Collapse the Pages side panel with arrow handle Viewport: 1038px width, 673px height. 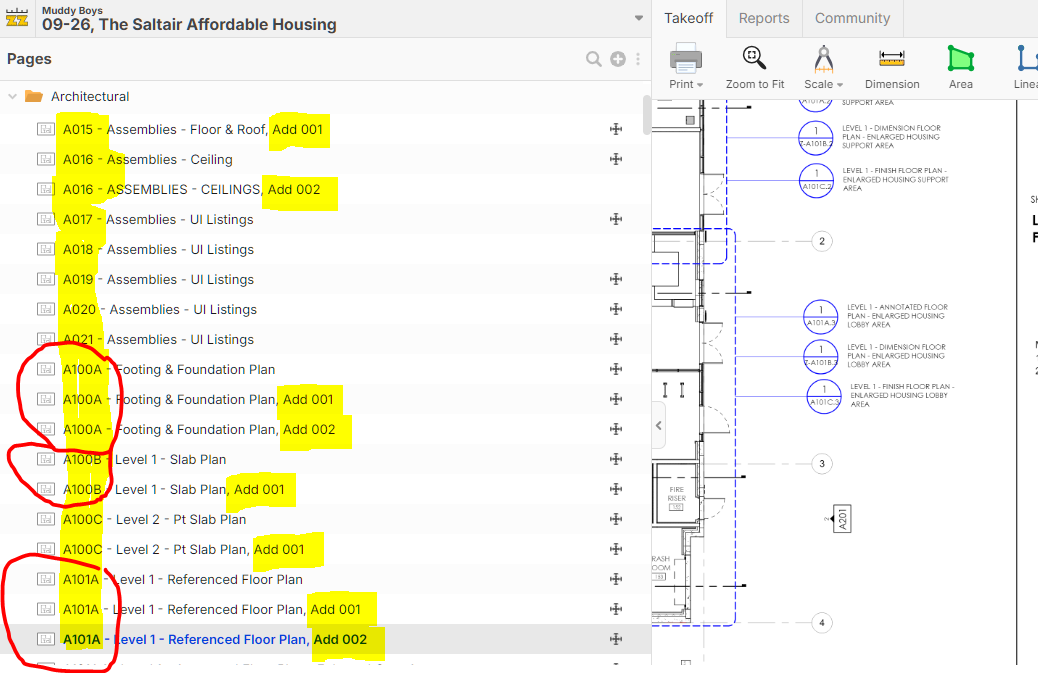coord(658,426)
